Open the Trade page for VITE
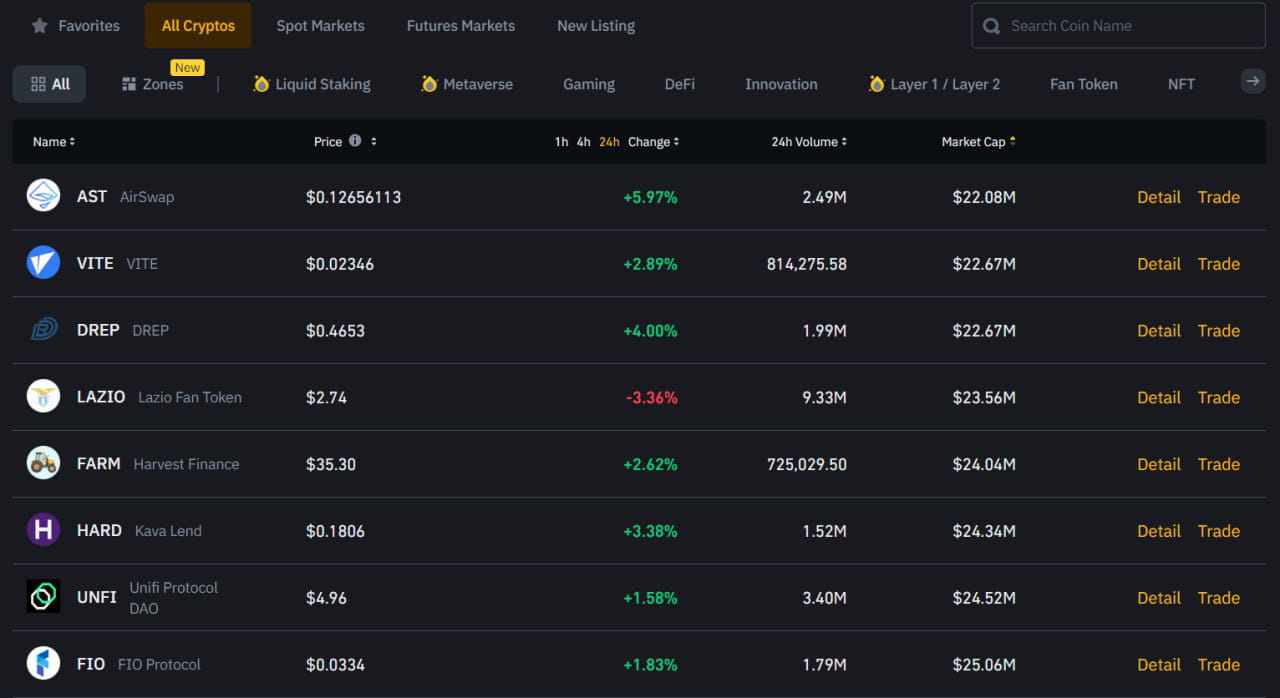 (x=1218, y=263)
